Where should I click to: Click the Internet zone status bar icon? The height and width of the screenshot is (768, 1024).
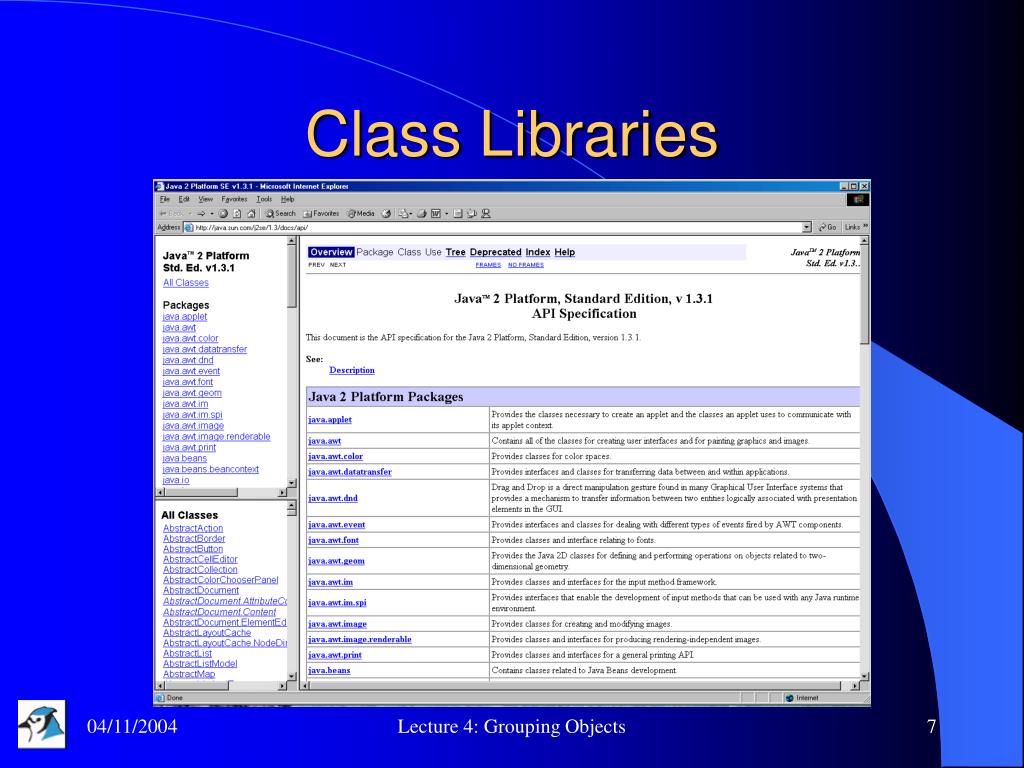click(789, 698)
